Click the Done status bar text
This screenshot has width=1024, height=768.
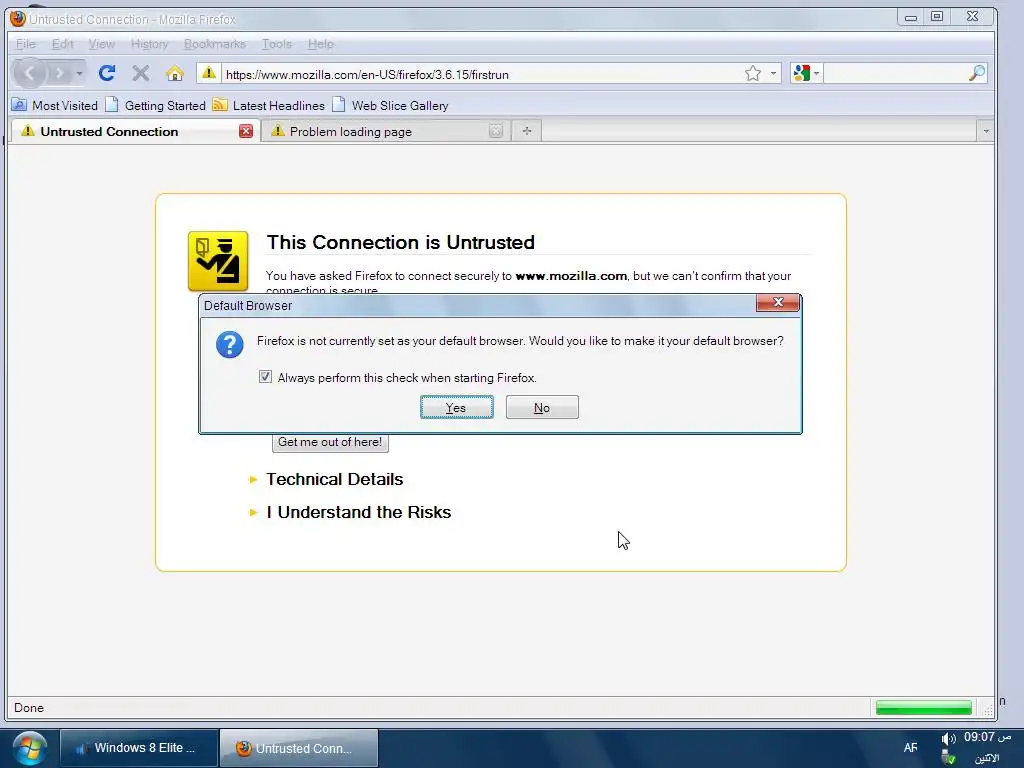click(29, 708)
